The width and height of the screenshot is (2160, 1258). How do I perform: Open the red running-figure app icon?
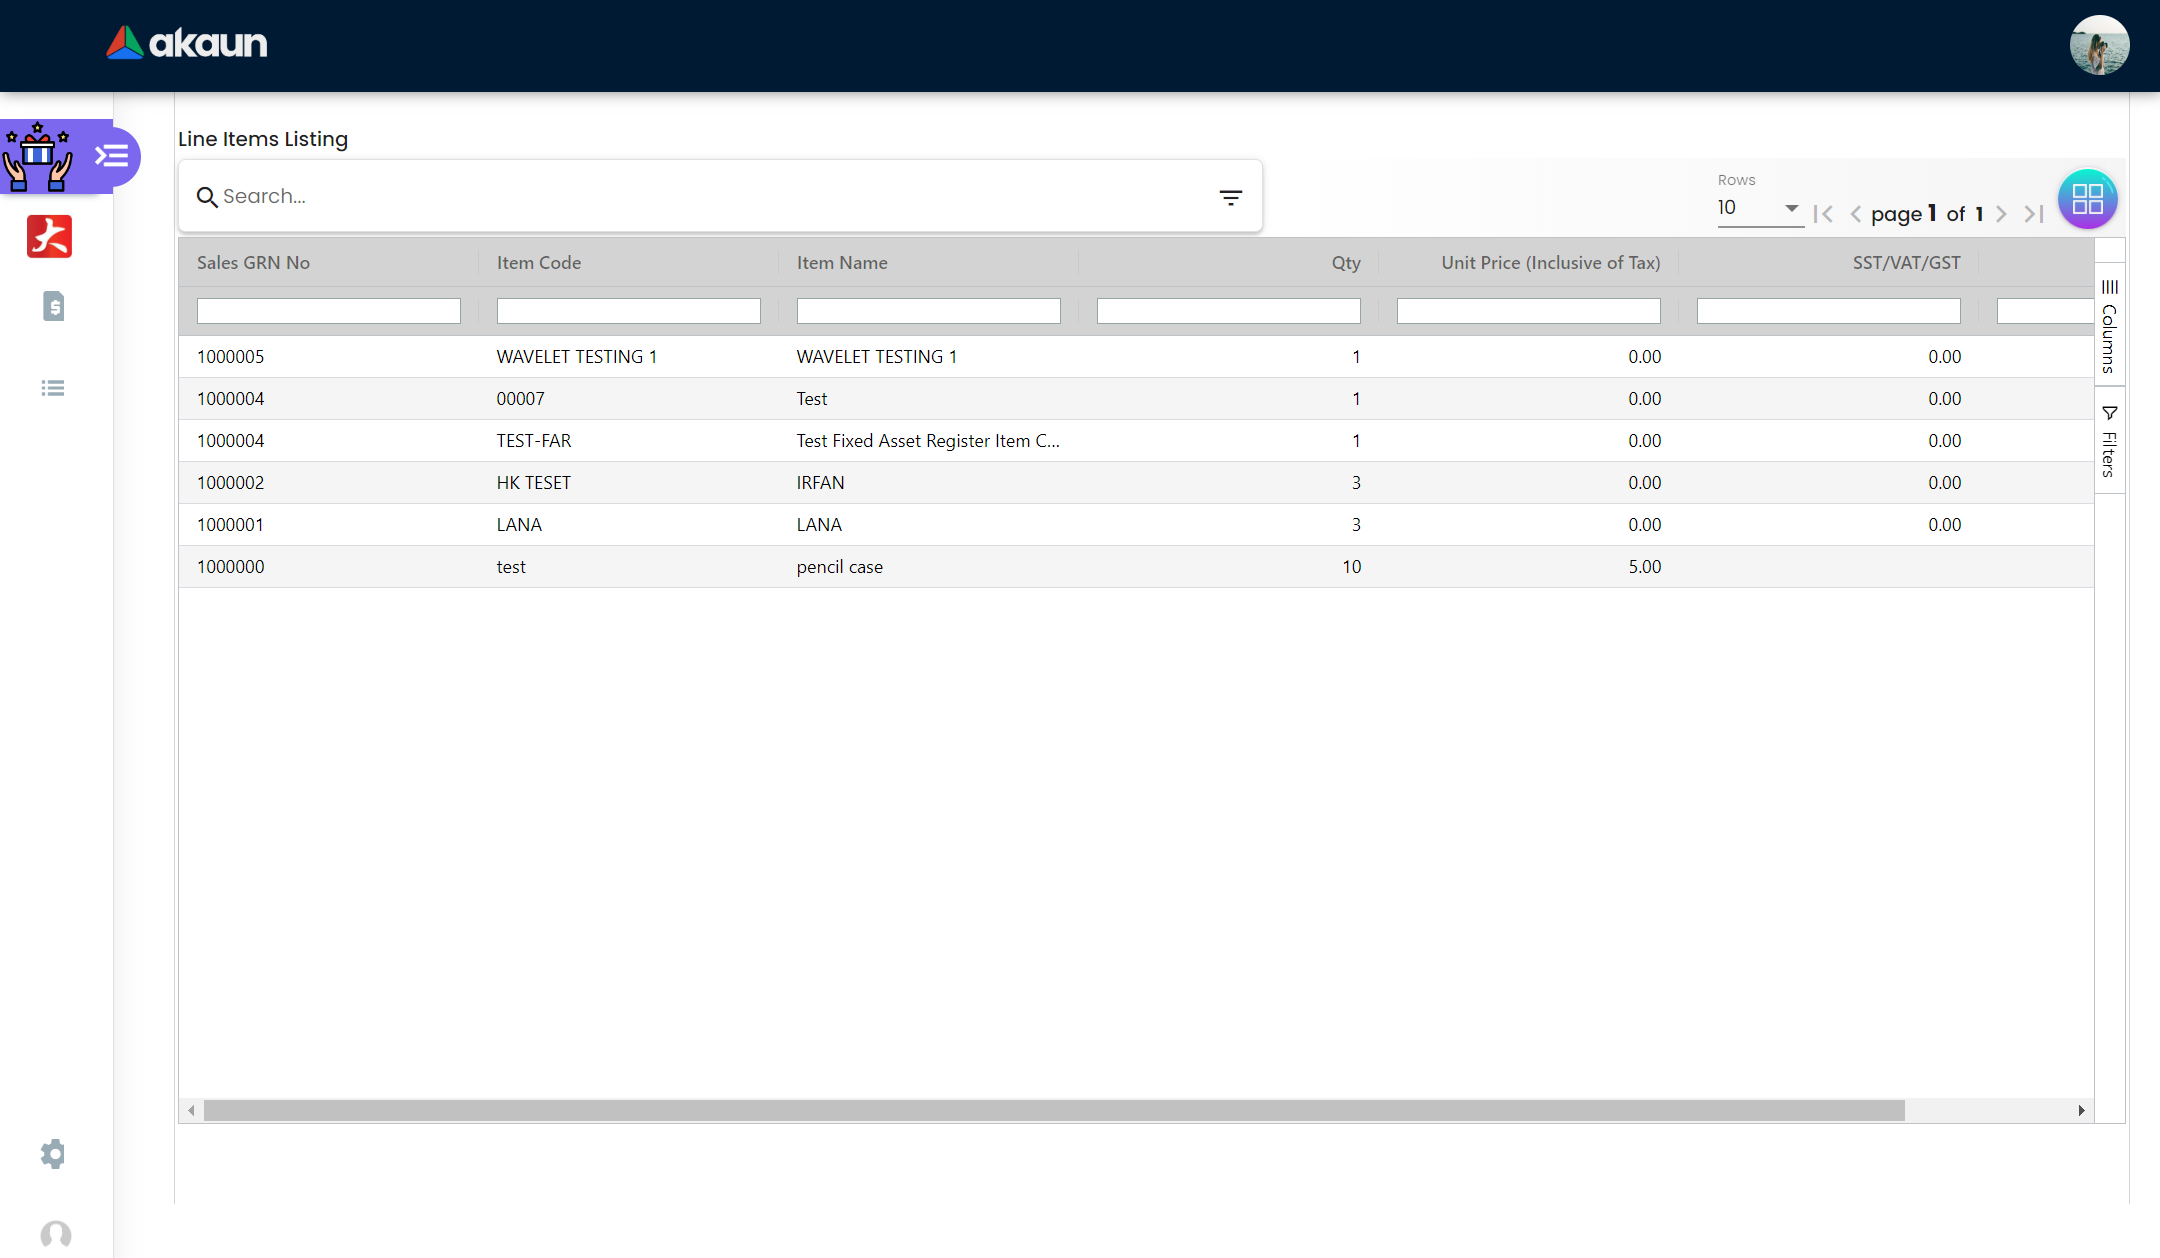pos(50,237)
